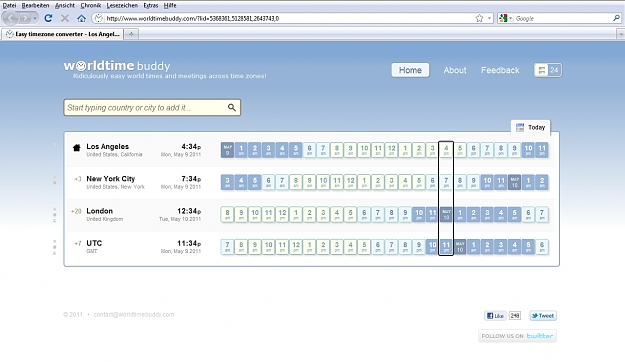625x362 pixels.
Task: Select 12 pm in the UTC row
Action: point(296,247)
